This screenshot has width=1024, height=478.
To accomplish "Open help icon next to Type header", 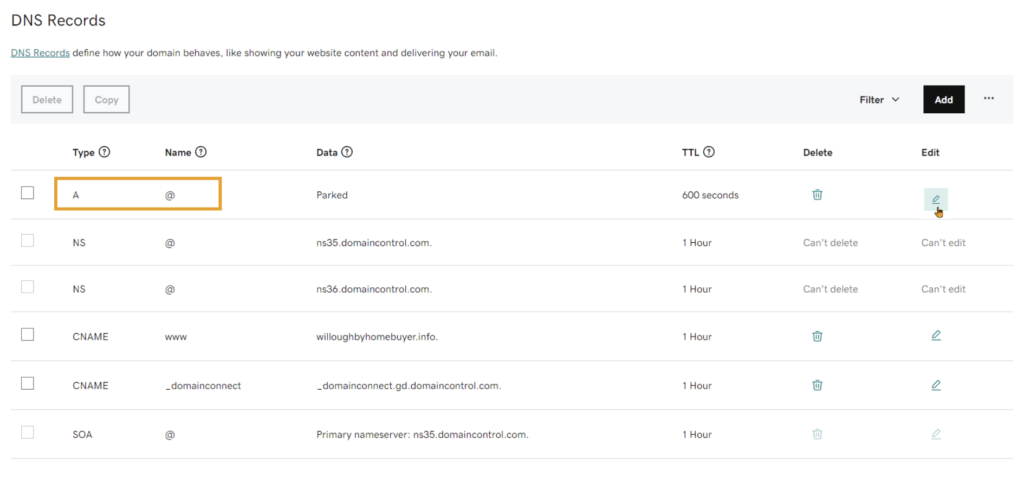I will point(104,152).
